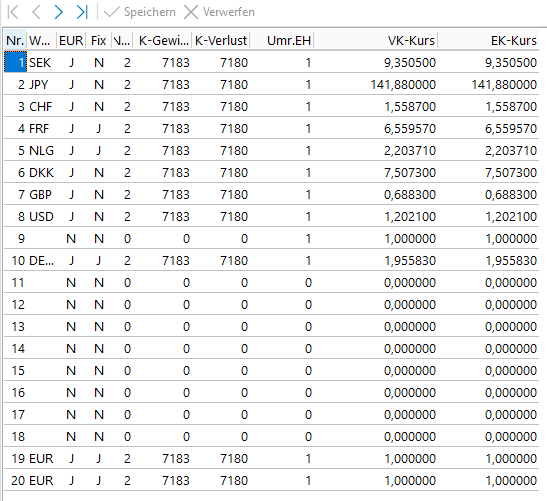Go to first record navigation arrow

tap(13, 12)
